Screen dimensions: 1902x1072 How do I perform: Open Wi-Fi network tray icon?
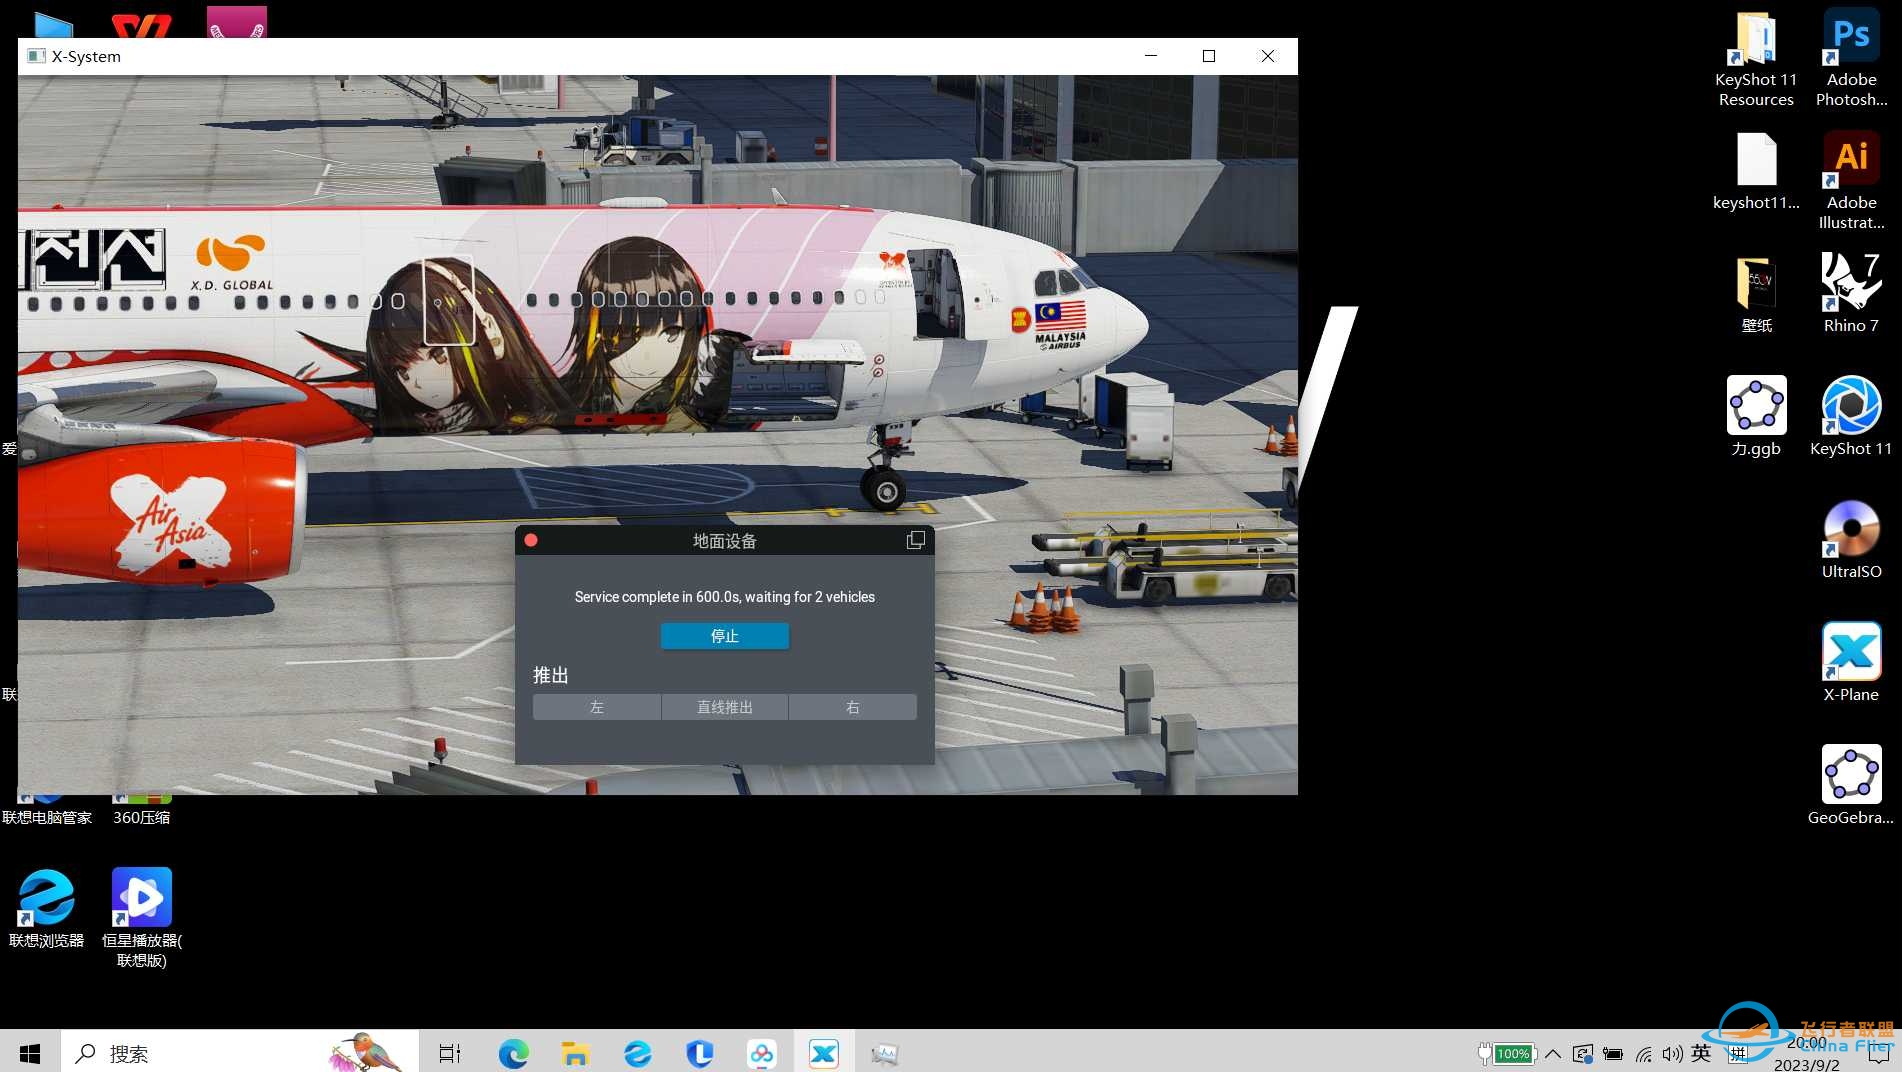(x=1643, y=1053)
